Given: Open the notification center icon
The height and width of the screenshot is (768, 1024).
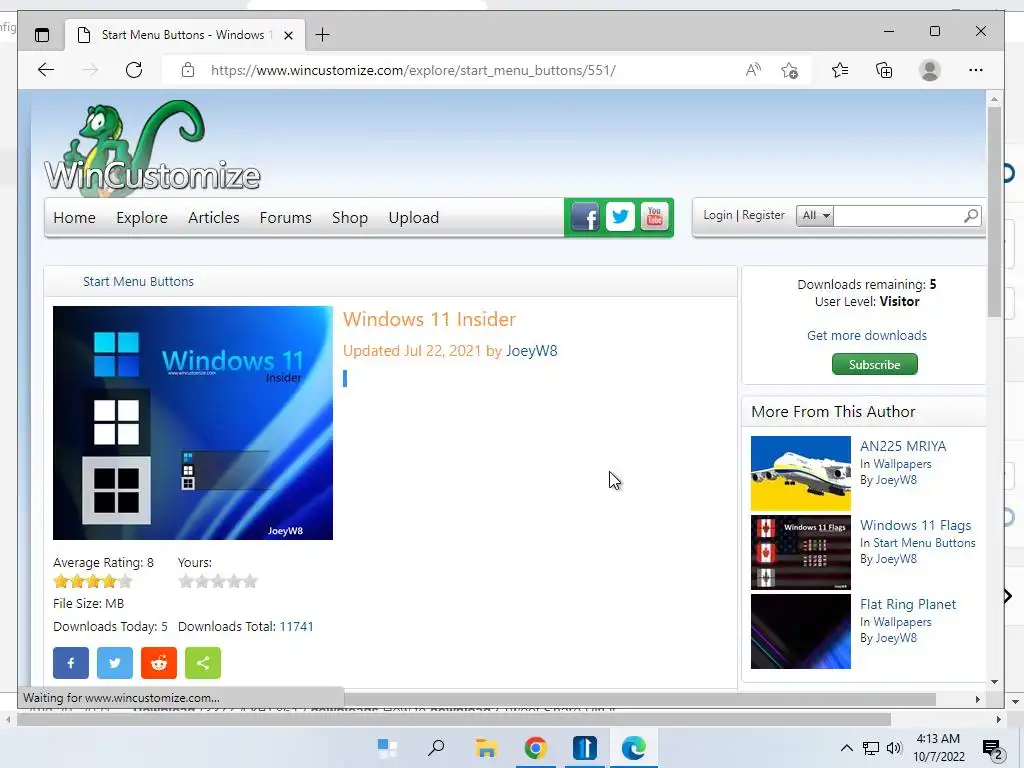Looking at the screenshot, I should 992,749.
